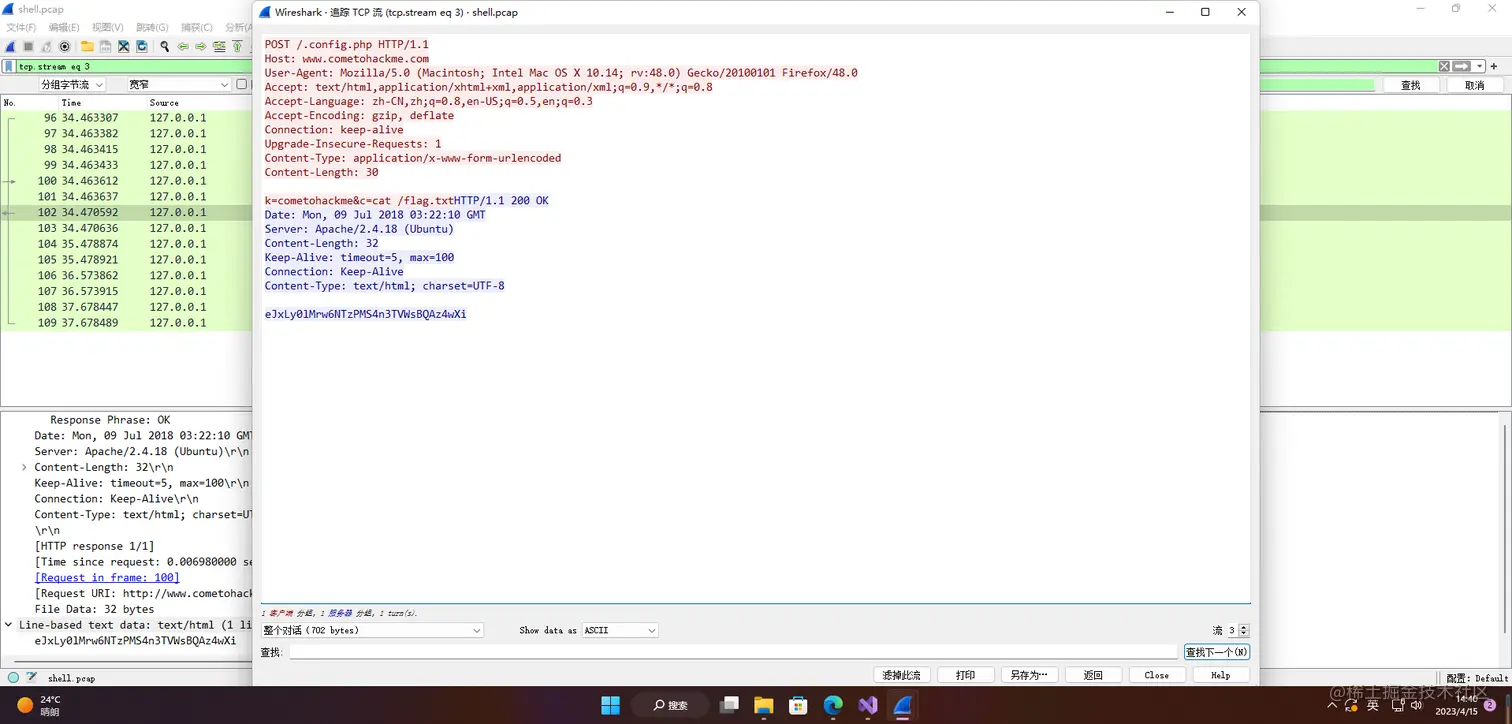Sort packets by the Source column header
The width and height of the screenshot is (1512, 724).
pyautogui.click(x=165, y=102)
